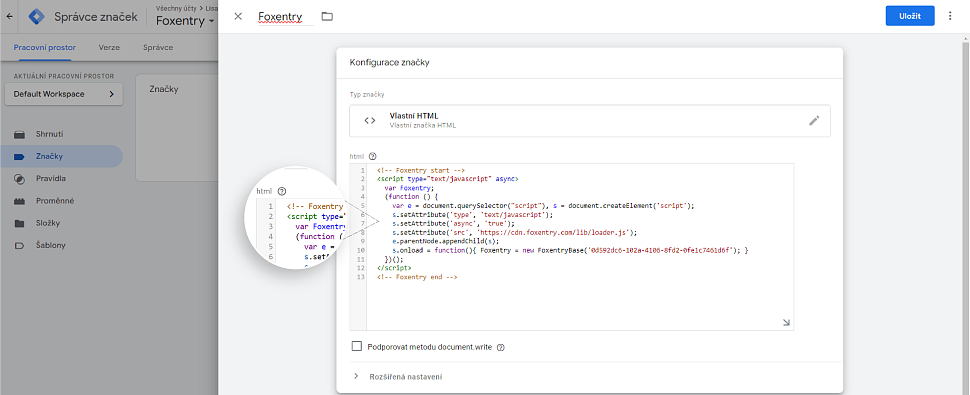Open the Default Workspace selector

click(x=64, y=94)
